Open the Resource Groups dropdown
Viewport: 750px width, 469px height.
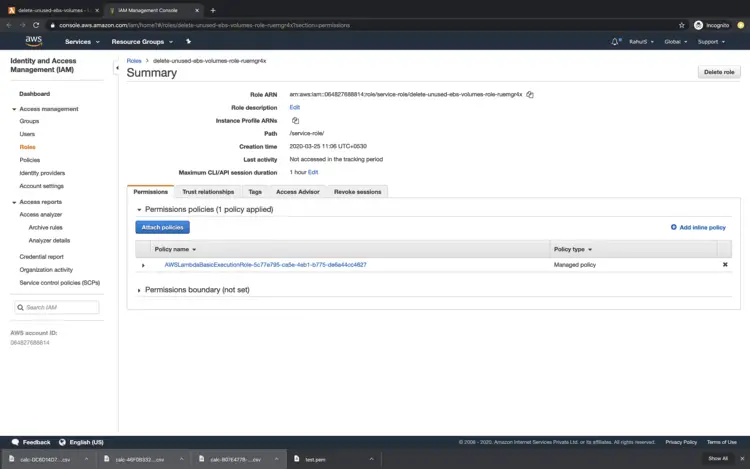tap(142, 42)
